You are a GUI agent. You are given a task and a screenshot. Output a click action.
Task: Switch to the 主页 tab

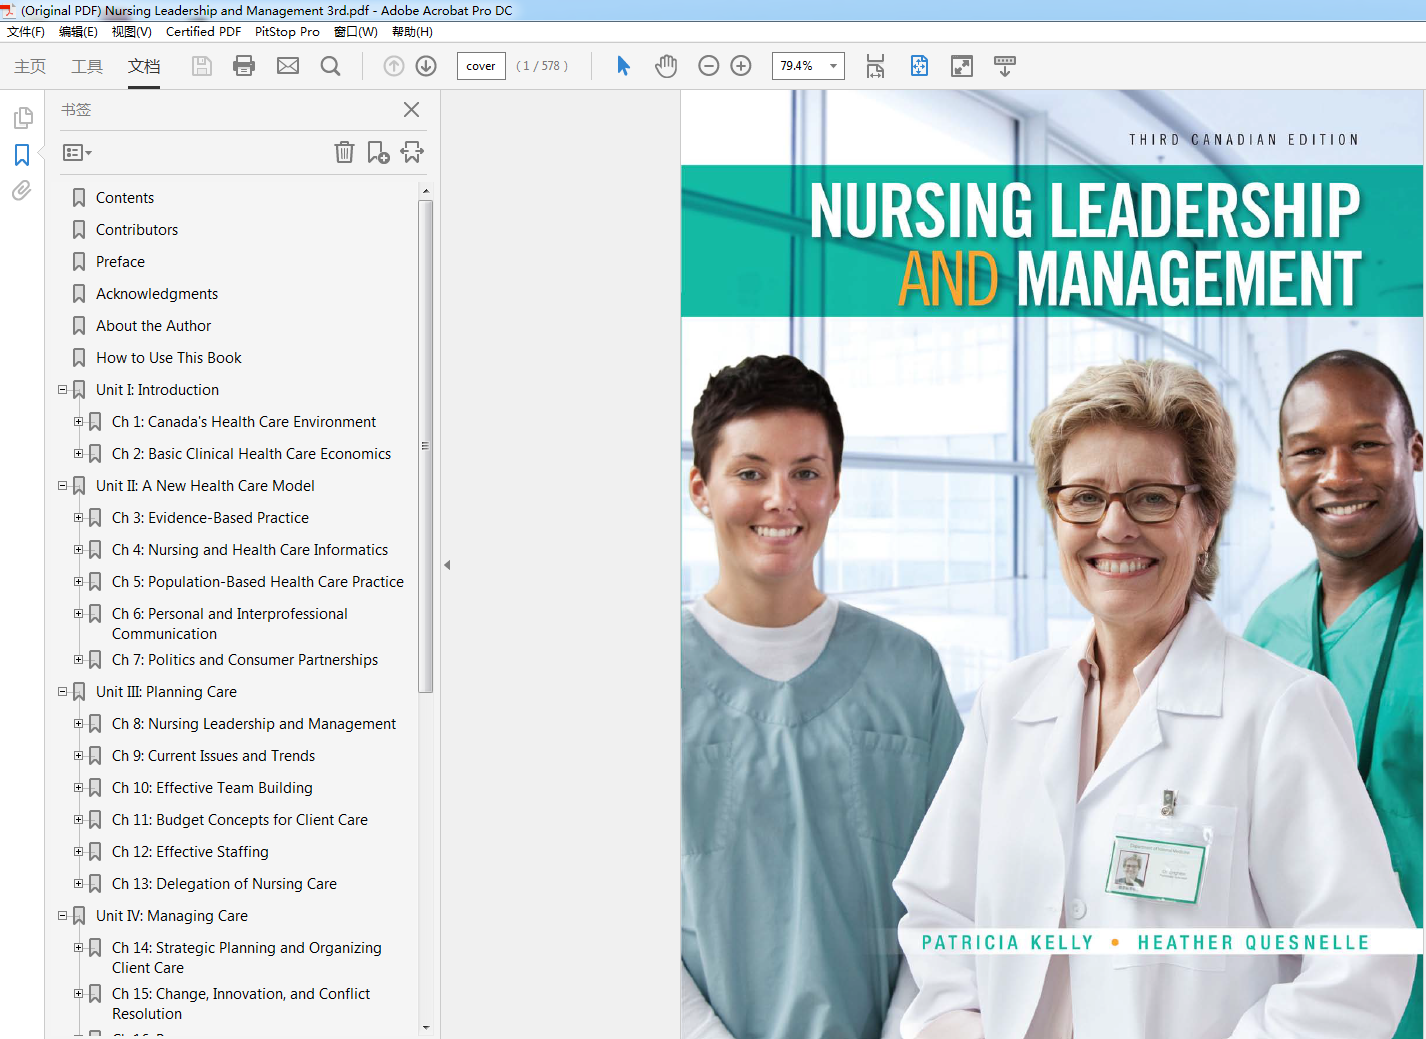click(x=30, y=66)
